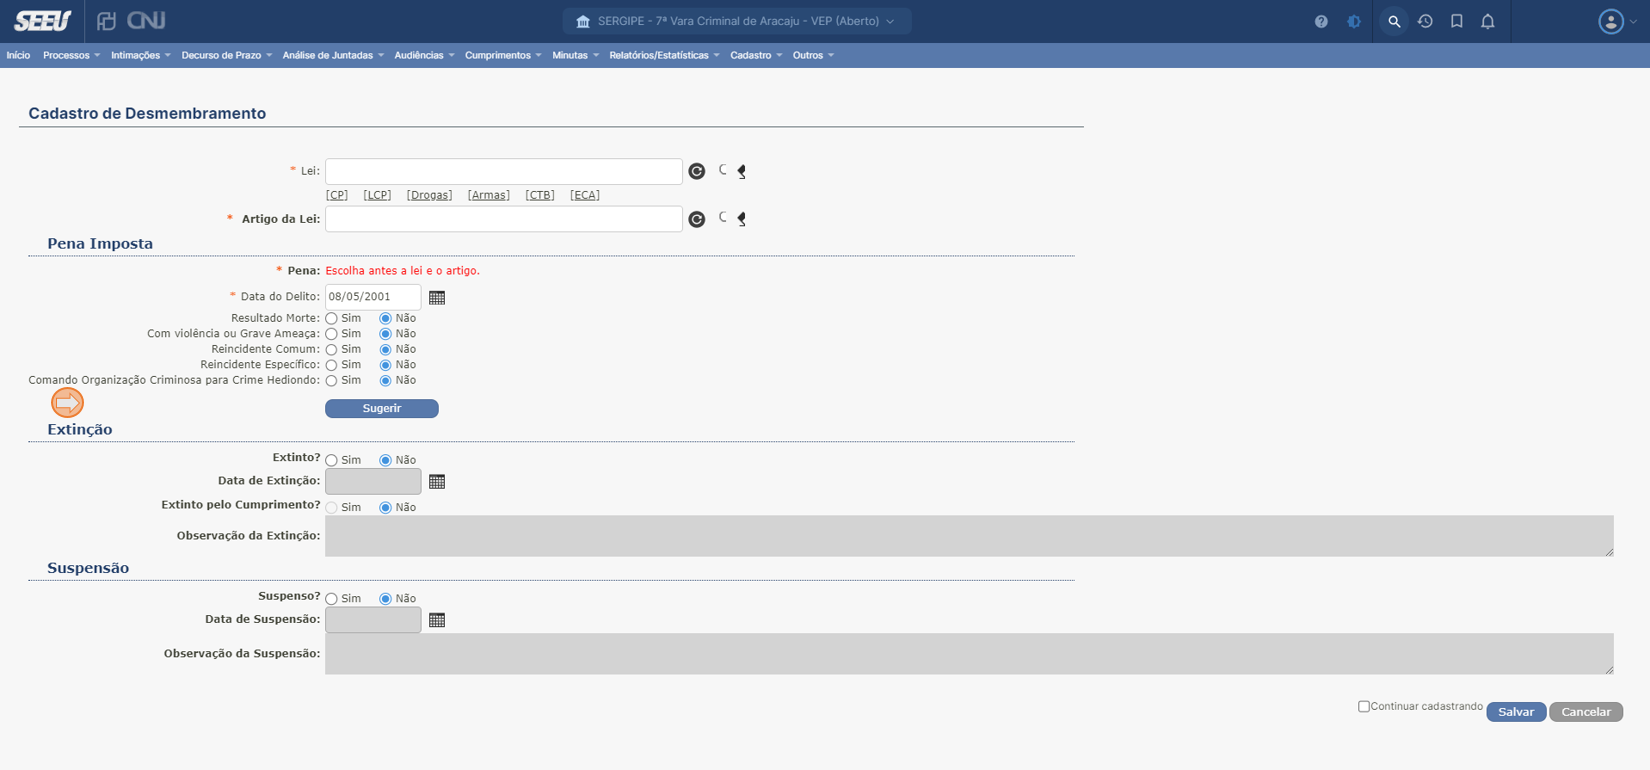The image size is (1650, 770).
Task: Open the Relatórios/Estatísticas dropdown menu
Action: 664,55
